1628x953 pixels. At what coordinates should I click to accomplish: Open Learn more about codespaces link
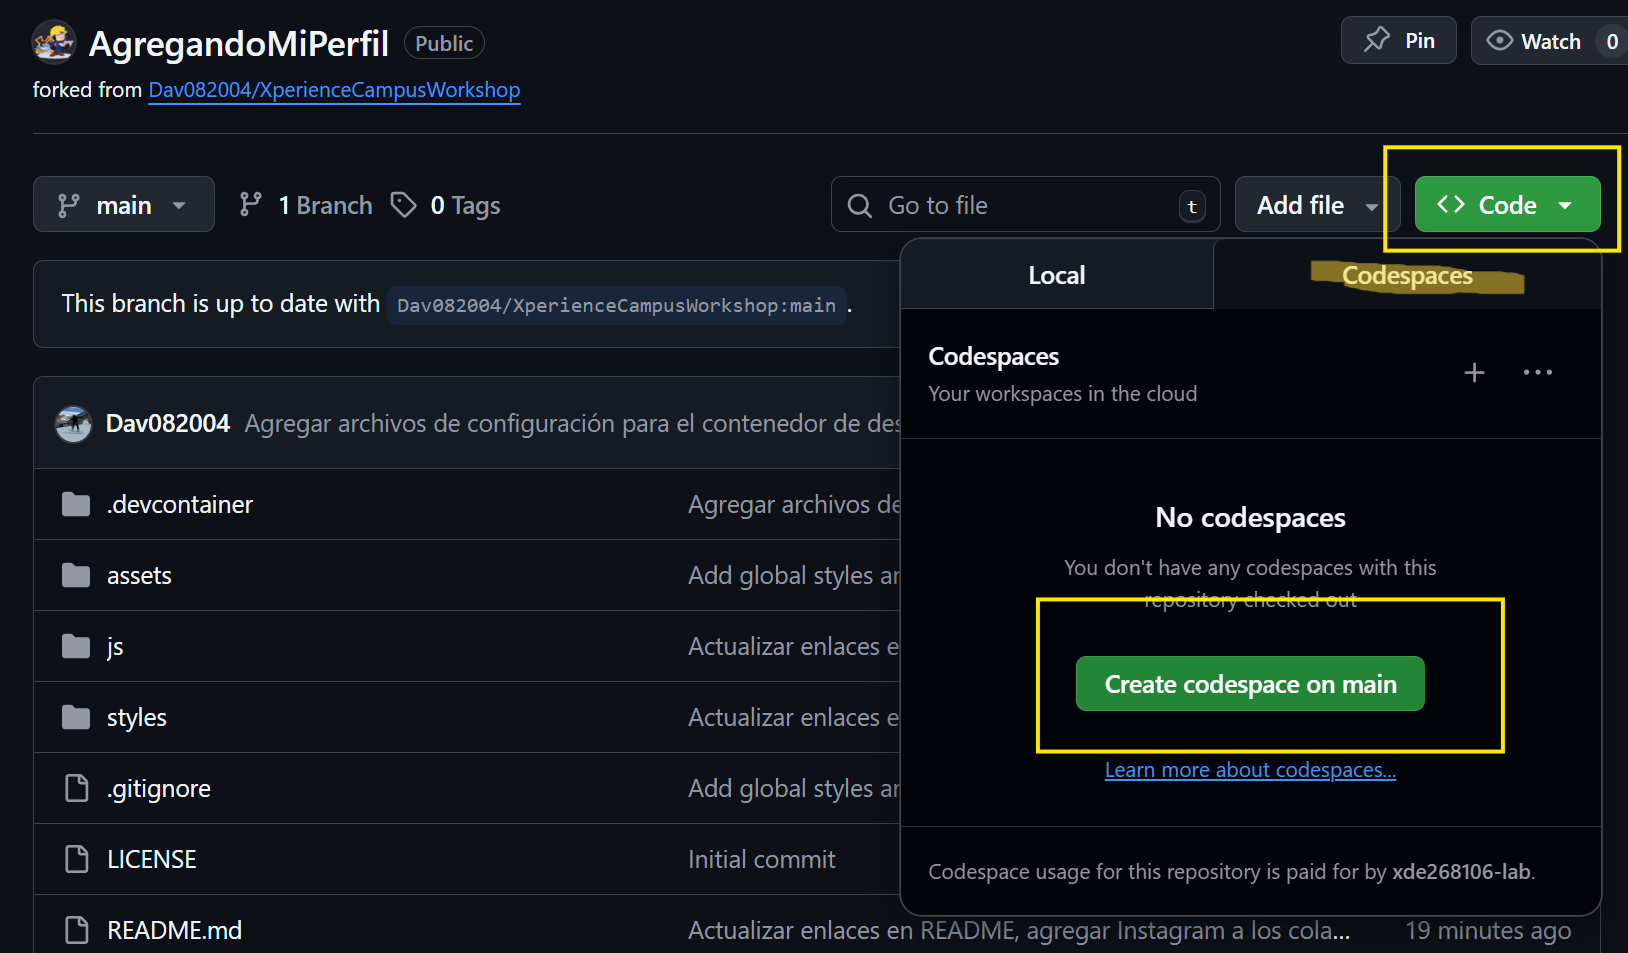tap(1249, 769)
